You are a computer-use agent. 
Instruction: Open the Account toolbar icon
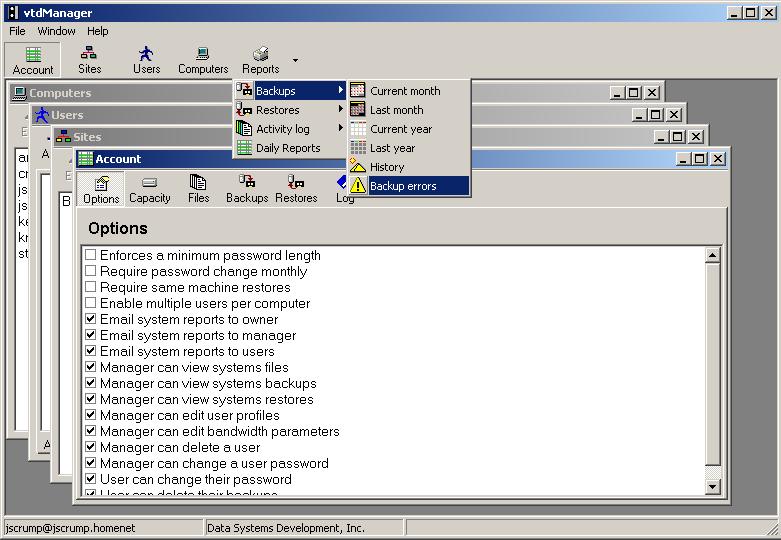tap(33, 60)
